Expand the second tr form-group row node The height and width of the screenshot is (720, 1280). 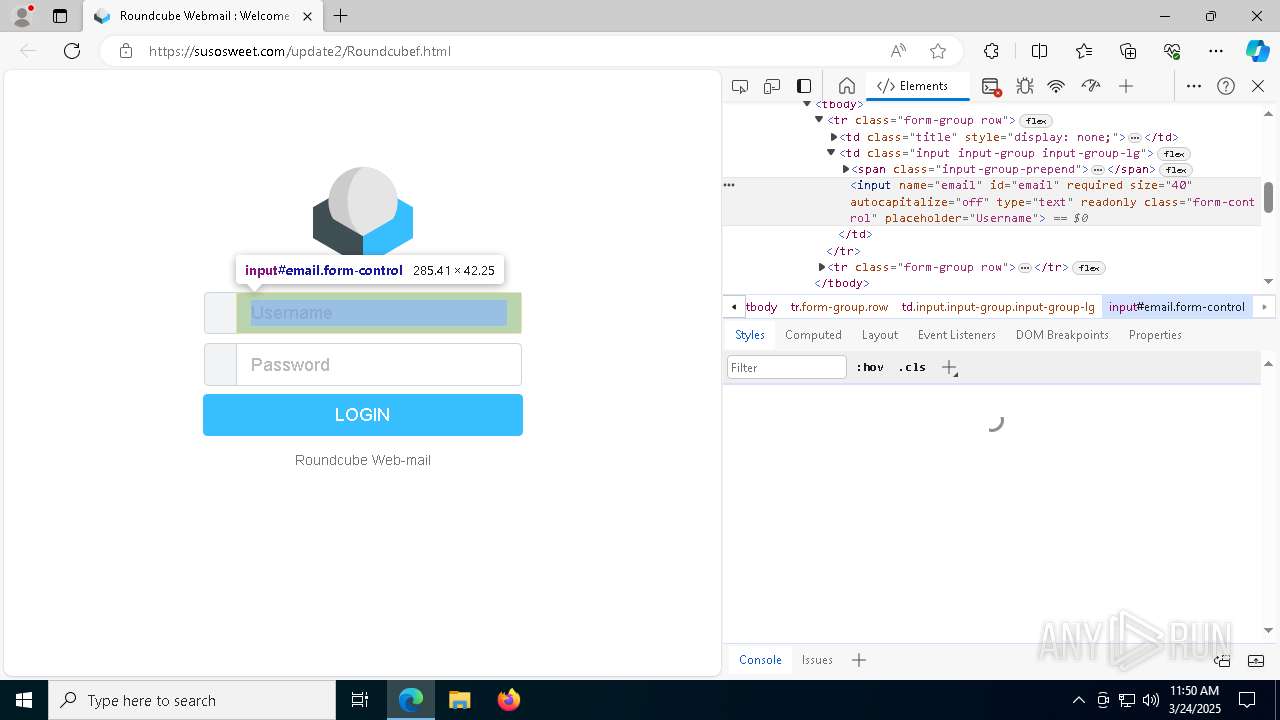(822, 267)
